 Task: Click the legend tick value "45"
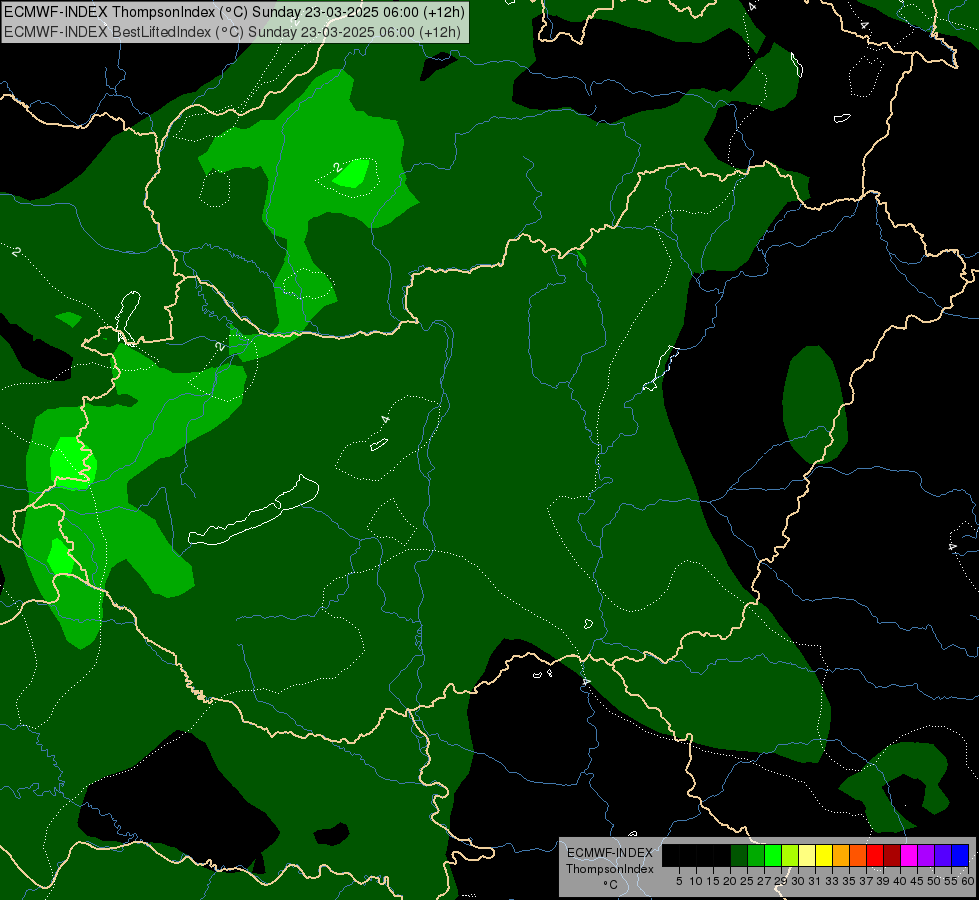click(917, 881)
